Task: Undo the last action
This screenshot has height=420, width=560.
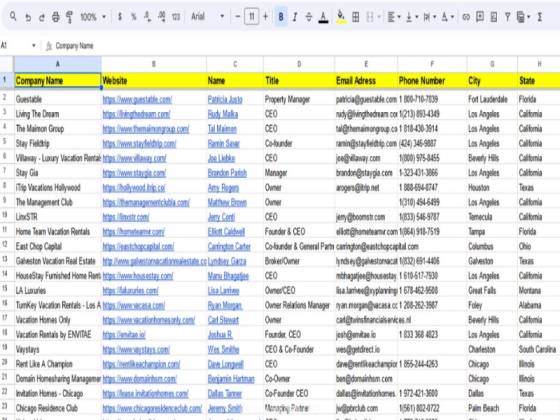Action: (x=28, y=17)
